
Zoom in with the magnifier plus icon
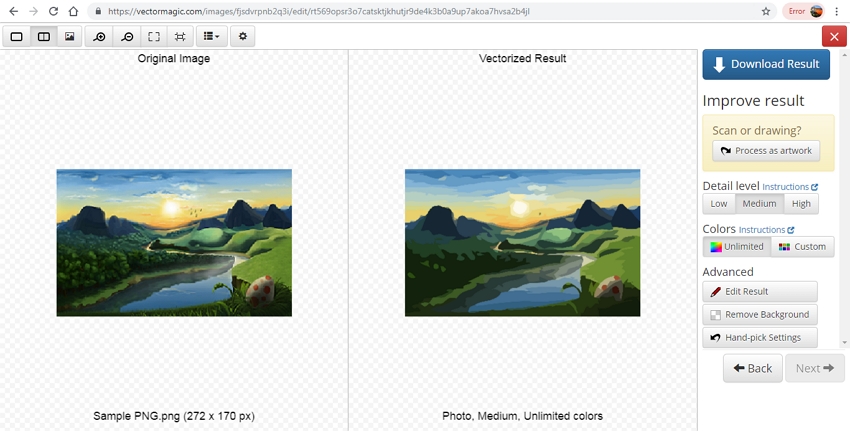[x=99, y=36]
